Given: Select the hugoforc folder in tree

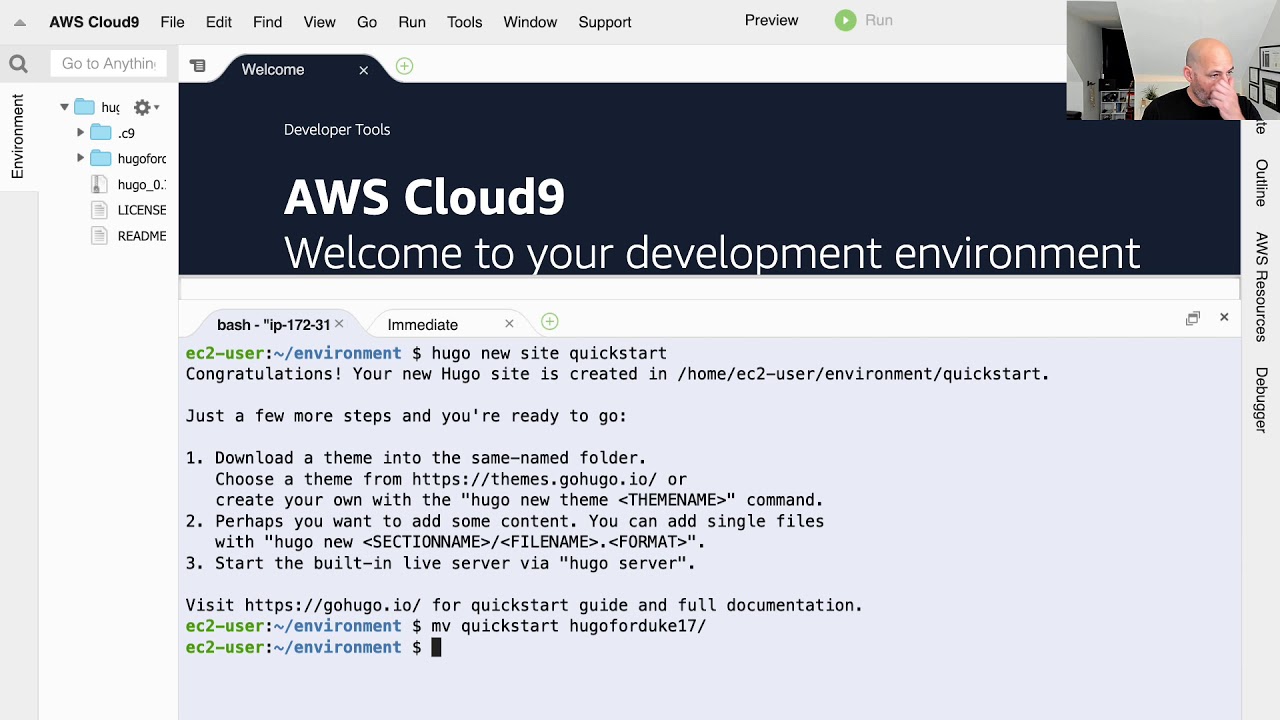Looking at the screenshot, I should pos(141,159).
